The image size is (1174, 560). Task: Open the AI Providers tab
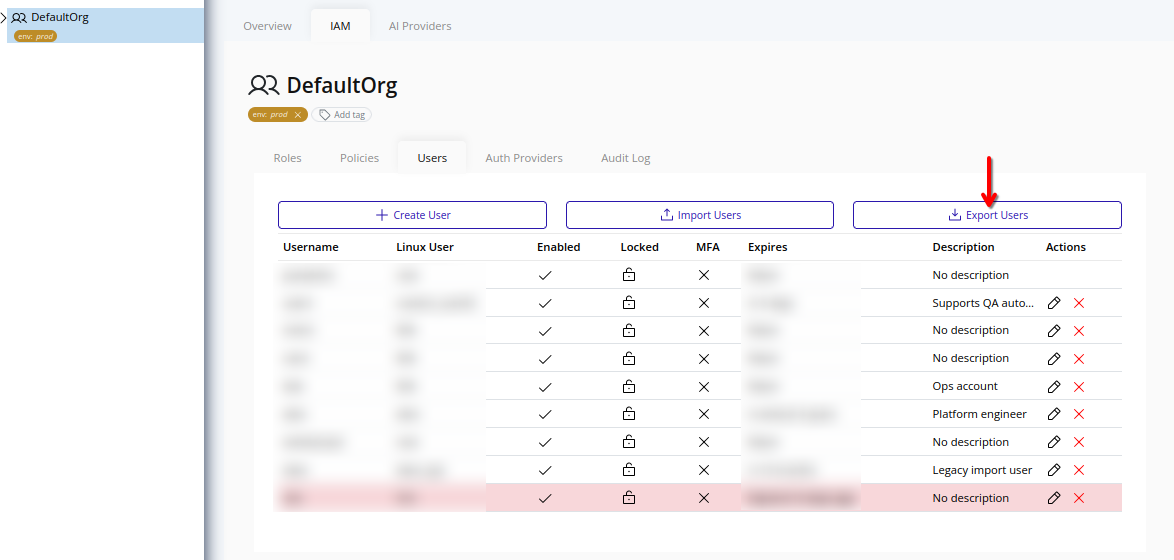pos(420,26)
